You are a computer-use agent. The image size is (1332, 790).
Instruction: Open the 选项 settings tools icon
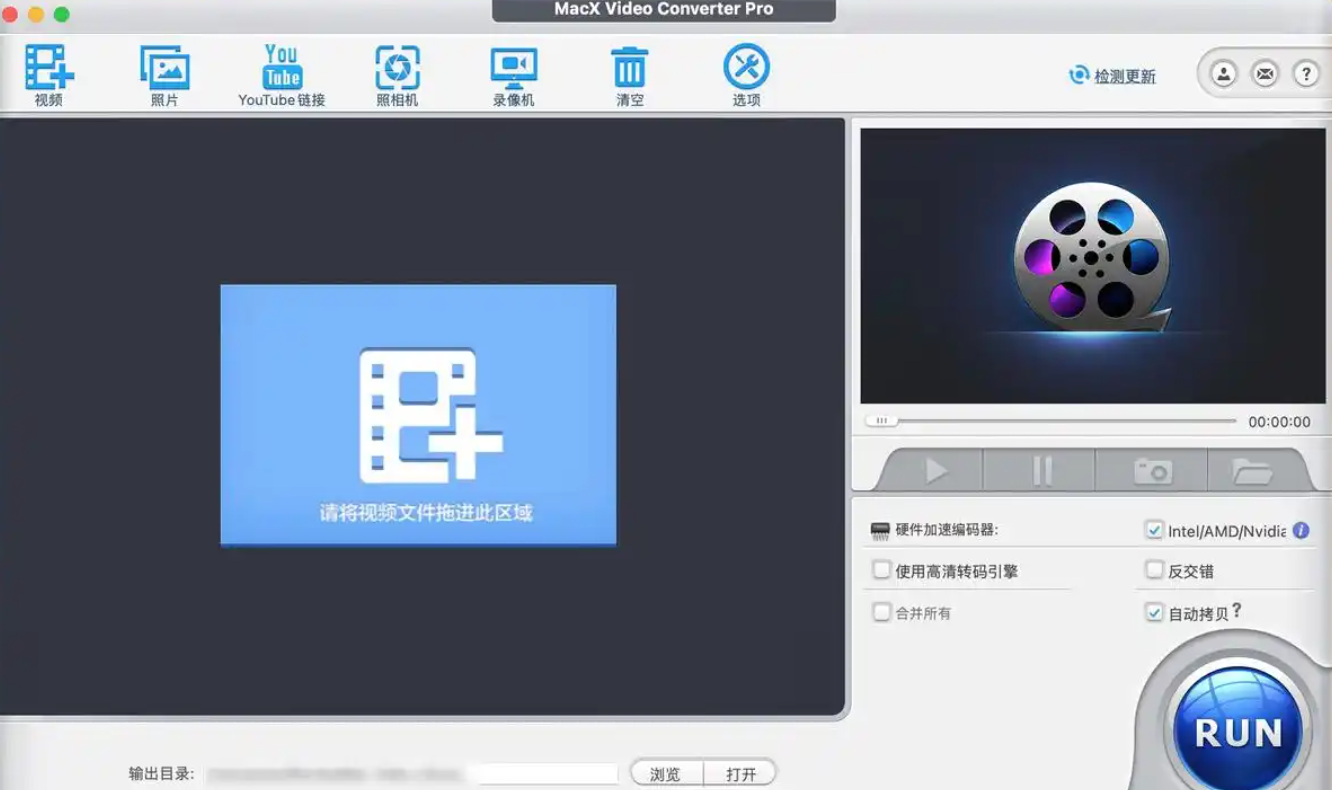click(x=746, y=67)
